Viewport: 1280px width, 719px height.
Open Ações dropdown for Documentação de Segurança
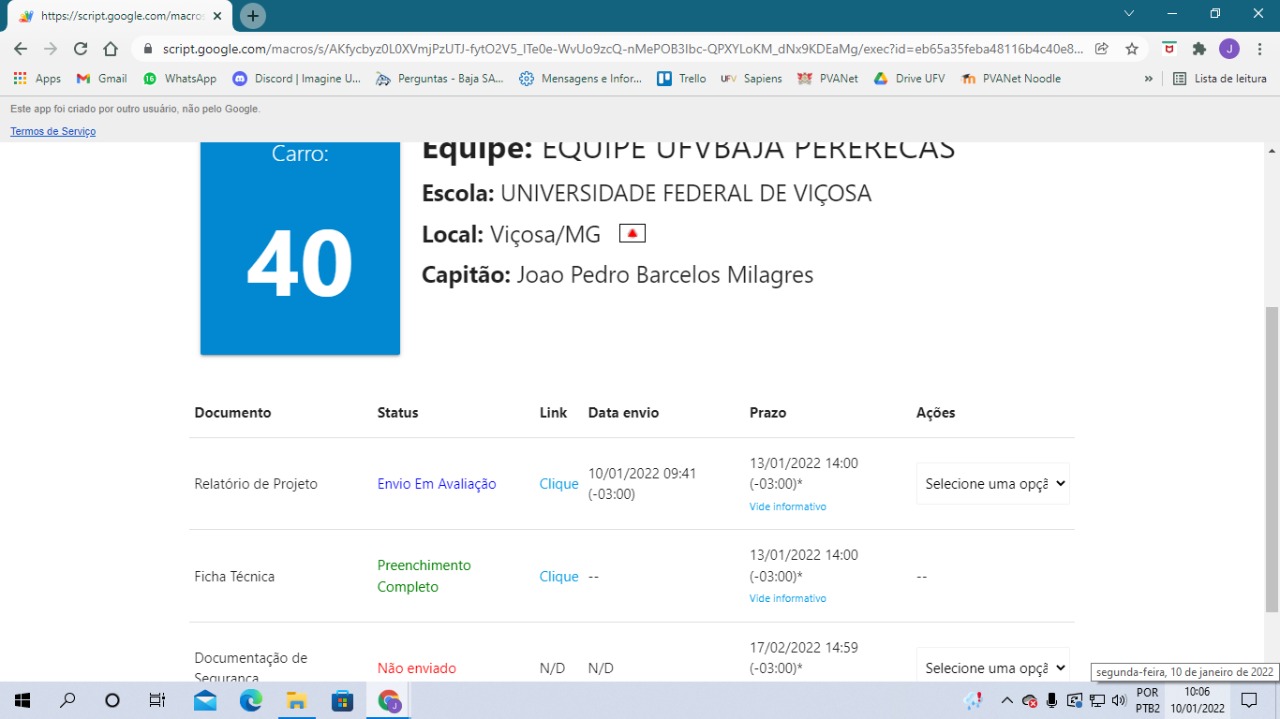(x=993, y=667)
